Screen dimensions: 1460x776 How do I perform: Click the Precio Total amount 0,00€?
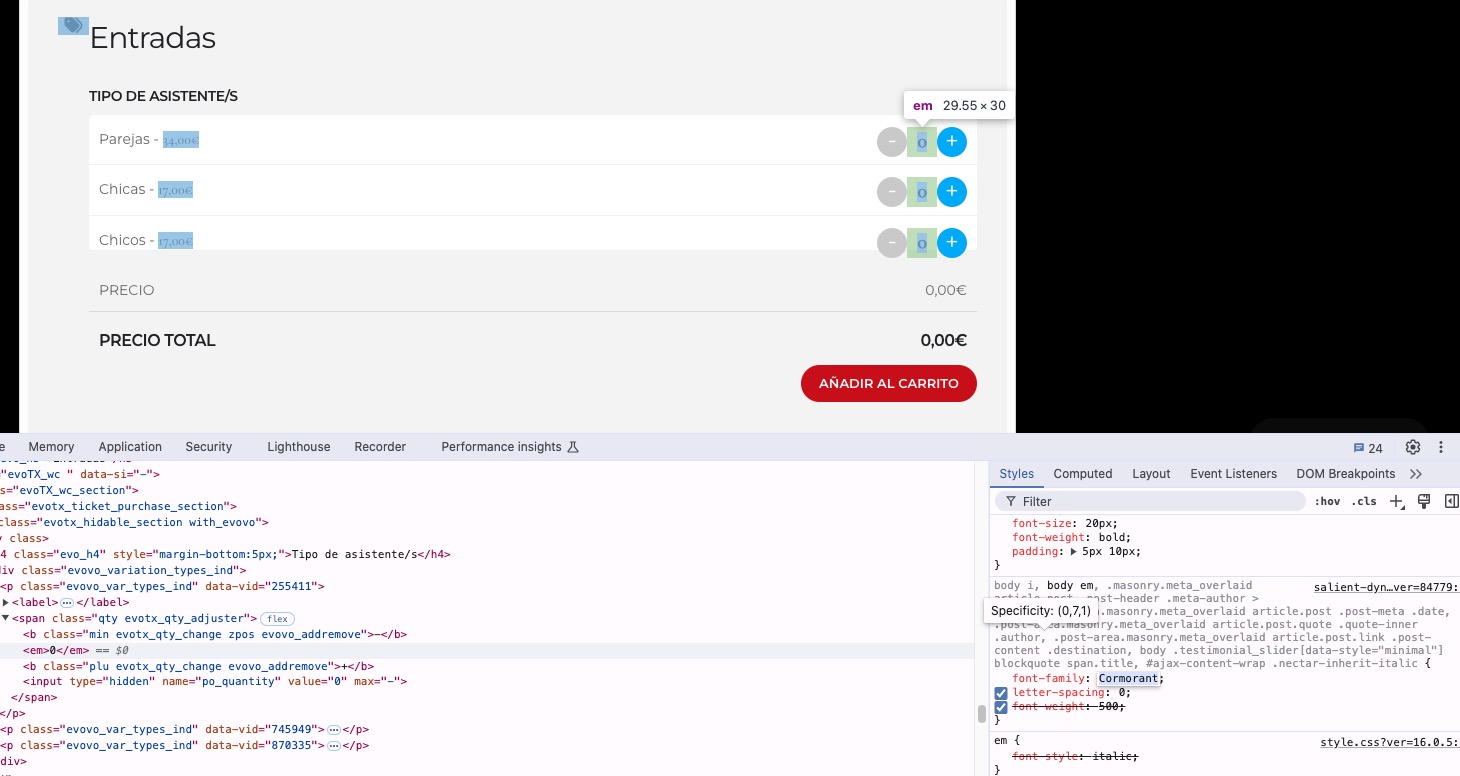coord(944,340)
